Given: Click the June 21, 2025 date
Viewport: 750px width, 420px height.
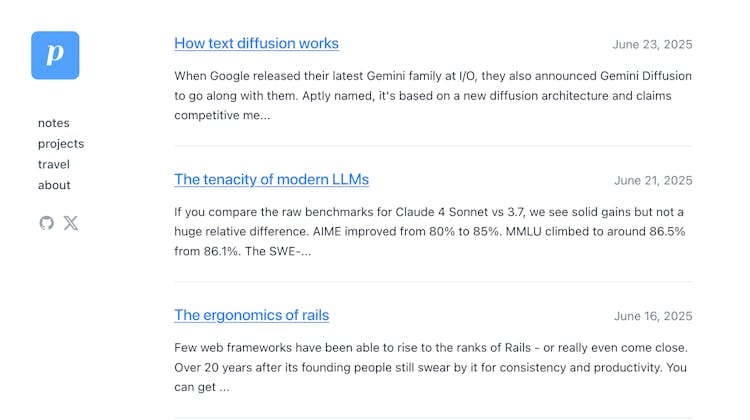Looking at the screenshot, I should [653, 181].
